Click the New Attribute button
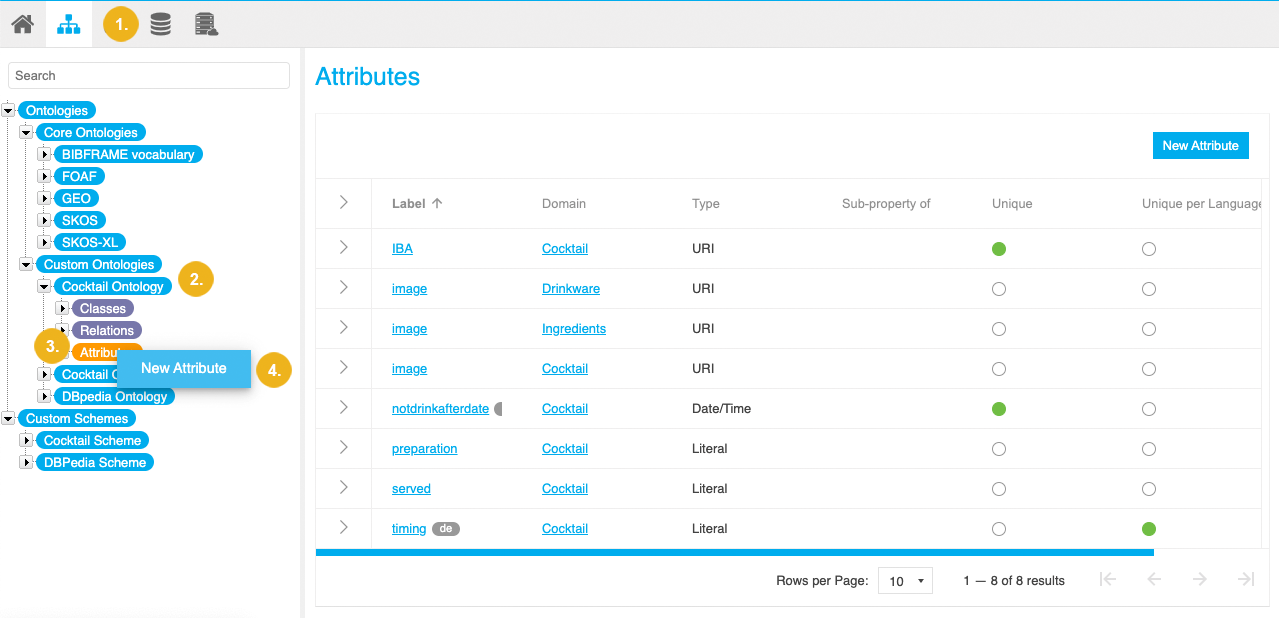Screen dimensions: 1280x618 (1200, 146)
